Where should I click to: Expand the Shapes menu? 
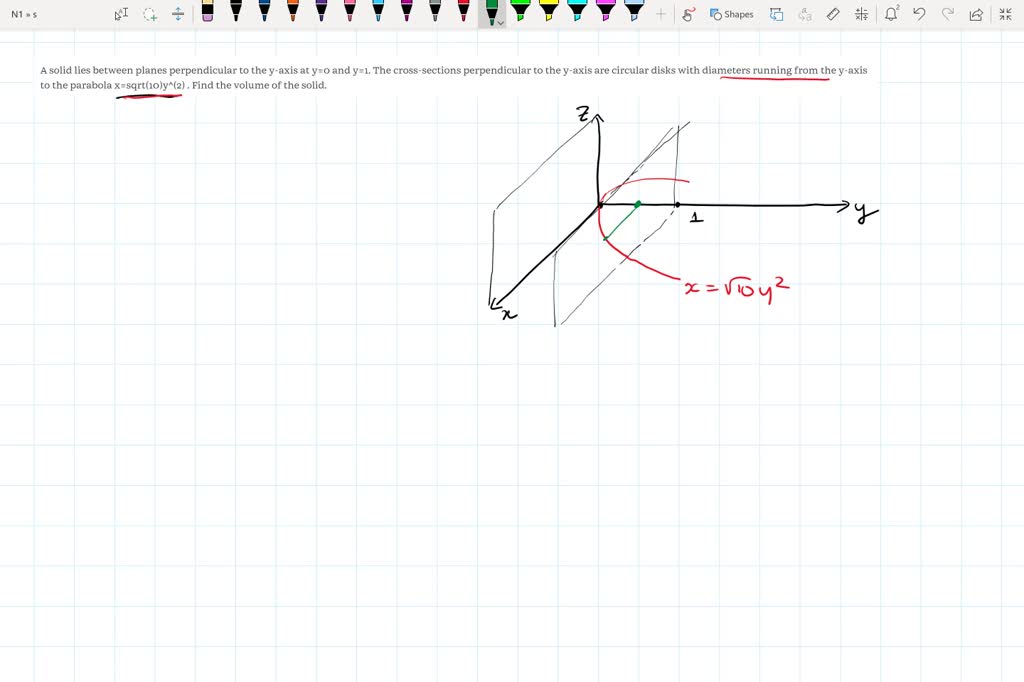(733, 14)
